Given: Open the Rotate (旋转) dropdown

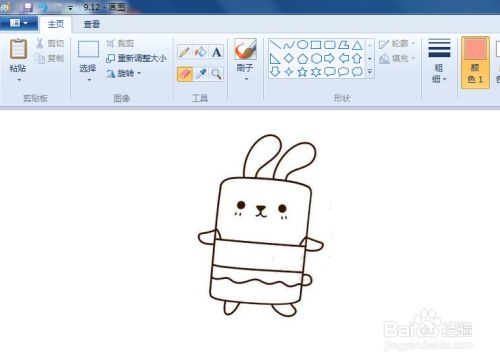Looking at the screenshot, I should click(x=124, y=73).
